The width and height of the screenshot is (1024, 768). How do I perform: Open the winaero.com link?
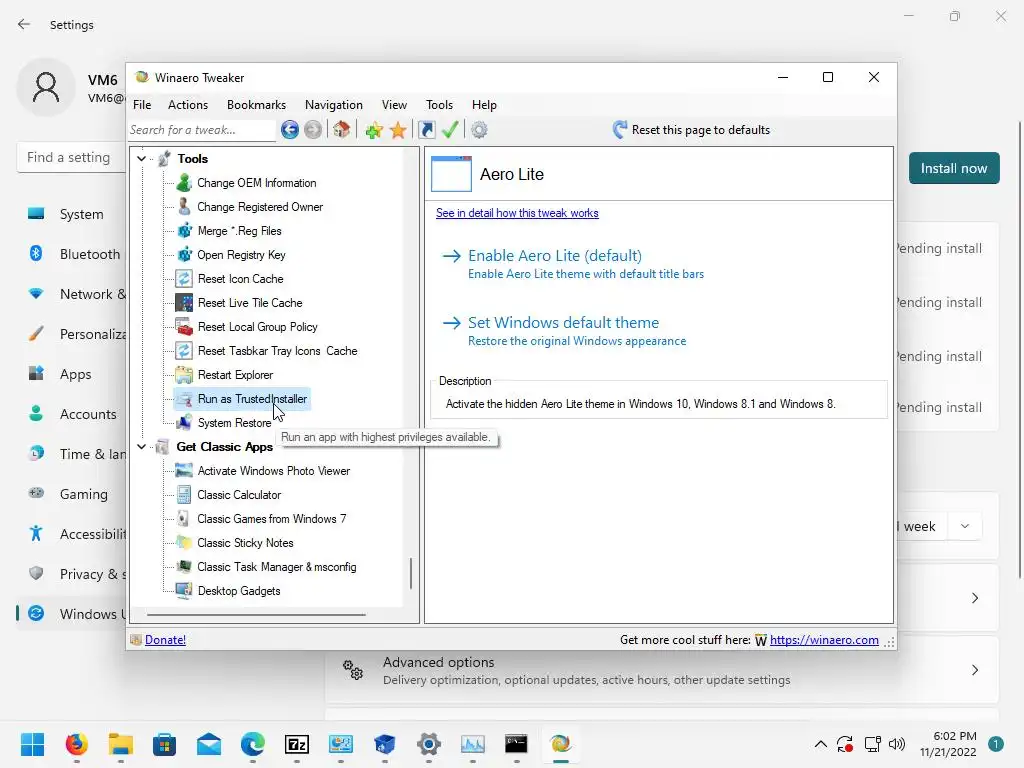tap(824, 640)
